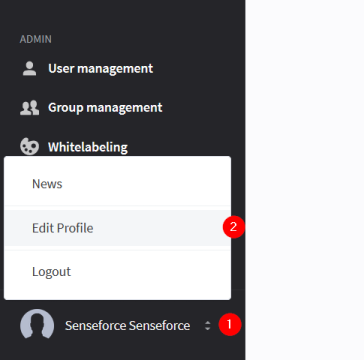Collapse the profile menu via Senseforce Senseforce name
The image size is (364, 360).
127,326
